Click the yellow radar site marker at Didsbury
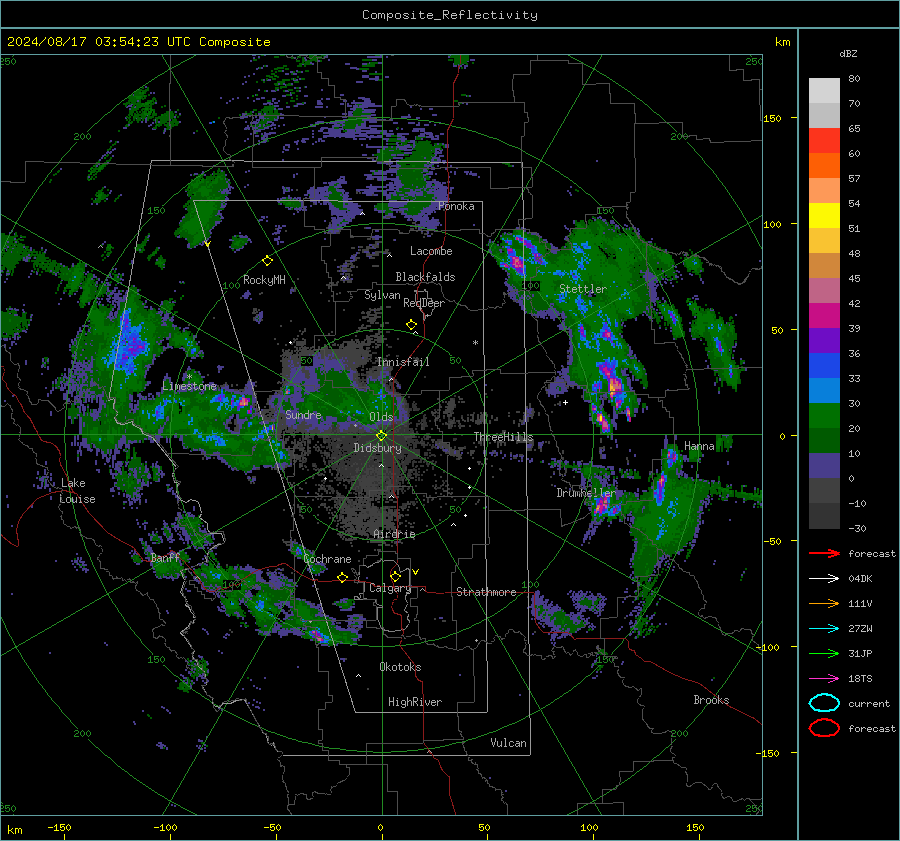900x841 pixels. (x=381, y=436)
